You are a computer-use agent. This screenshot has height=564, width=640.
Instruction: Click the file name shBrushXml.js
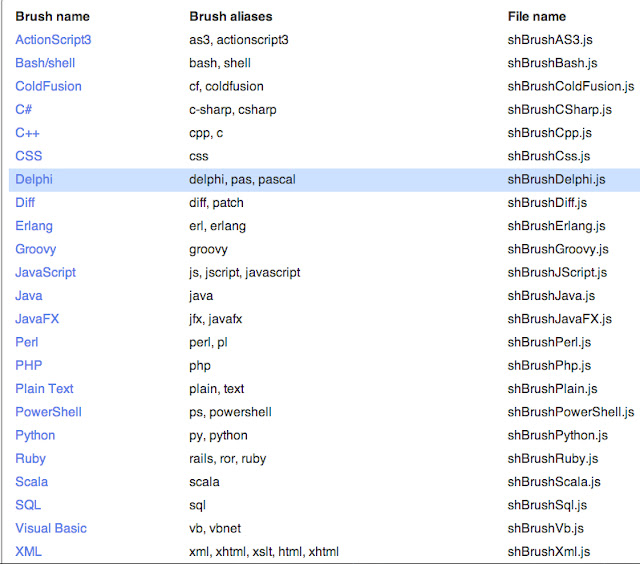[549, 552]
